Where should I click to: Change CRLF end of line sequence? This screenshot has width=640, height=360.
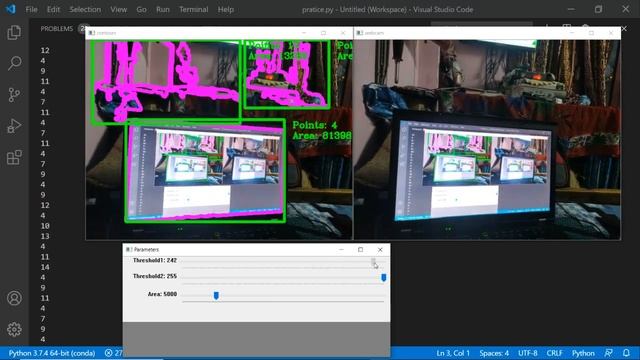(x=554, y=353)
